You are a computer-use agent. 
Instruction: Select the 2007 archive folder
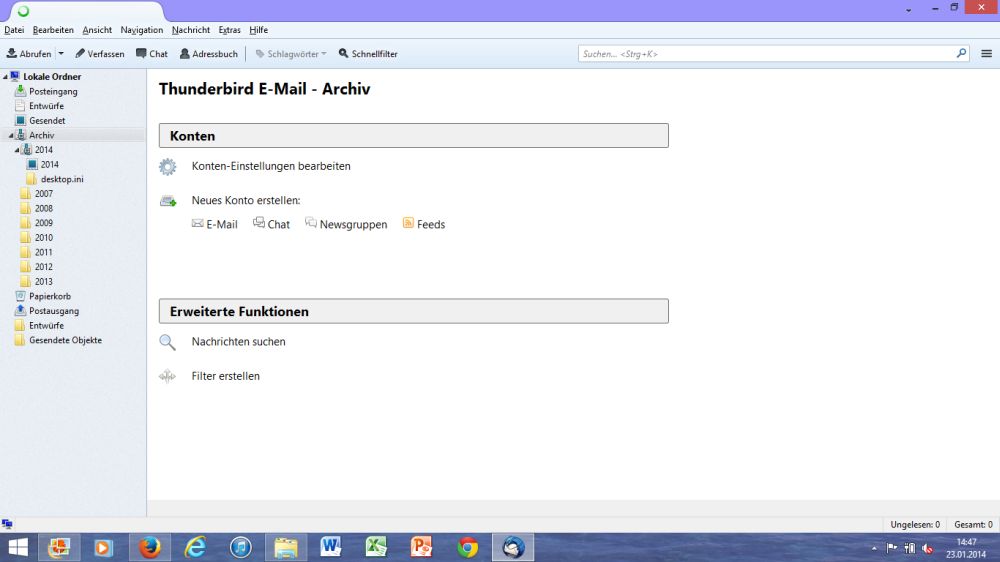click(43, 194)
